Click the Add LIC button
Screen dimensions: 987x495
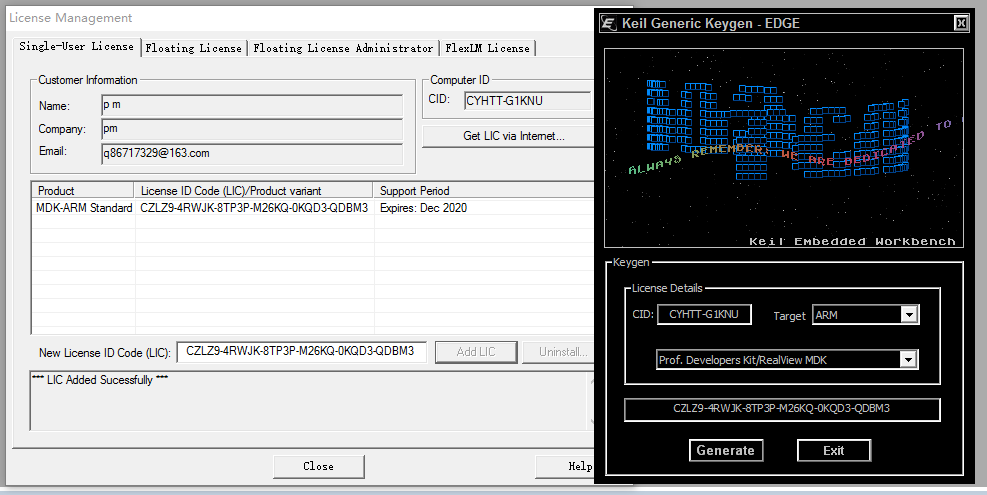point(476,352)
